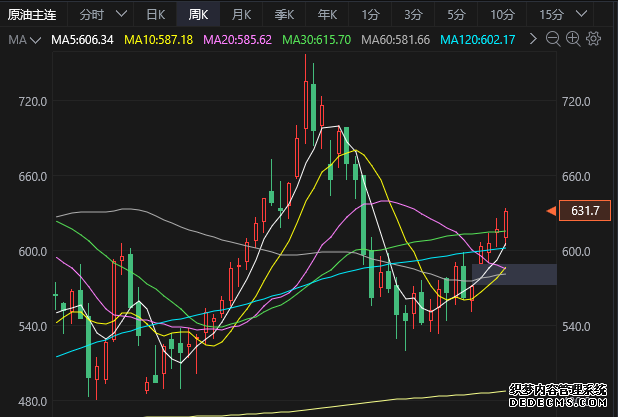The width and height of the screenshot is (618, 417).
Task: Click the MA30:615.70 indicator value
Action: click(x=316, y=40)
